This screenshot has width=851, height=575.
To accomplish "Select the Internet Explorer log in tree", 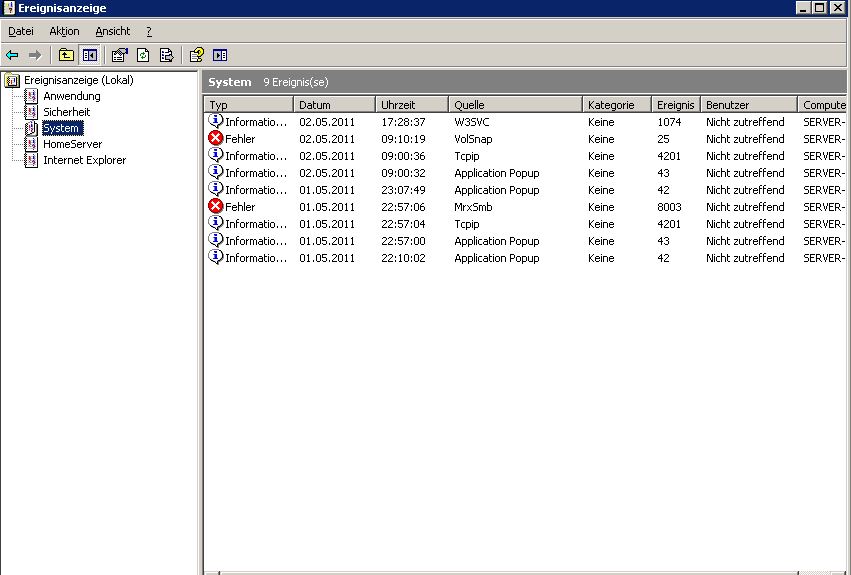I will [84, 160].
